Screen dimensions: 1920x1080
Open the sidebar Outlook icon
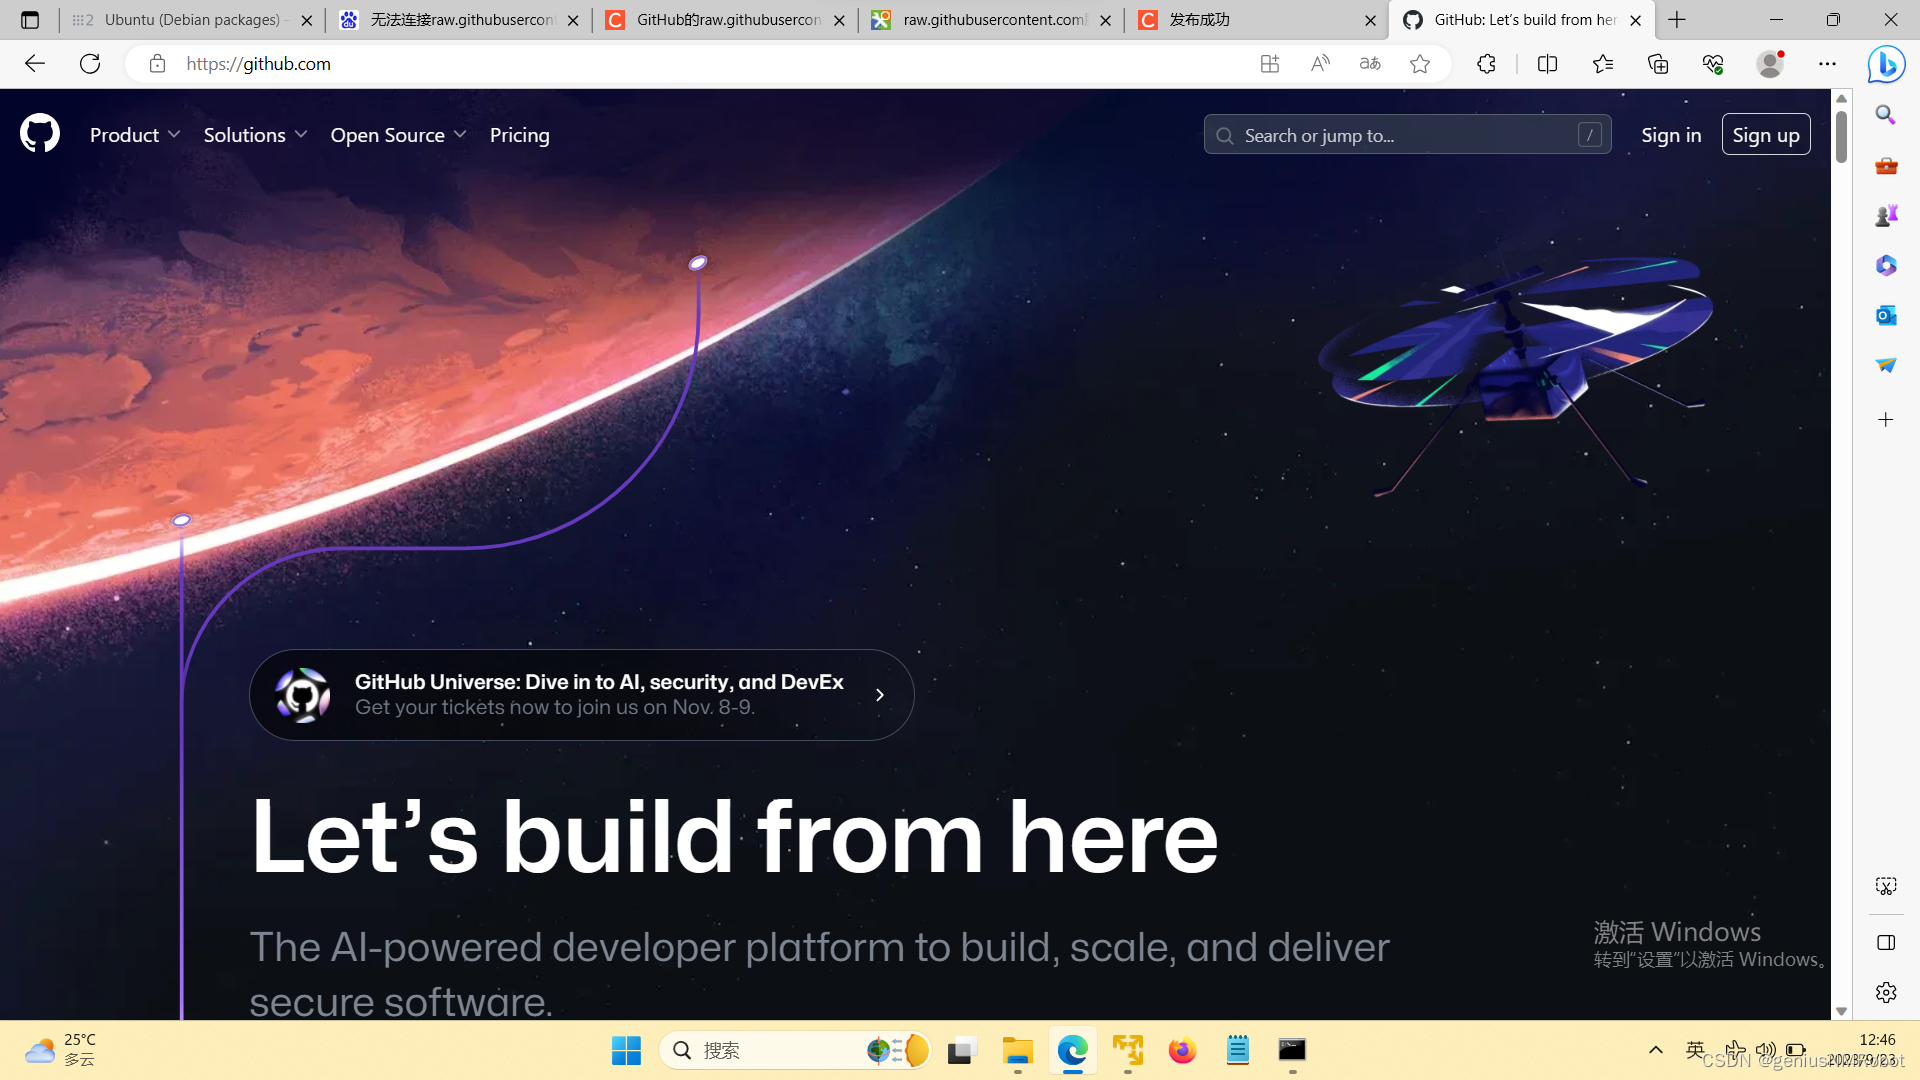pyautogui.click(x=1886, y=315)
